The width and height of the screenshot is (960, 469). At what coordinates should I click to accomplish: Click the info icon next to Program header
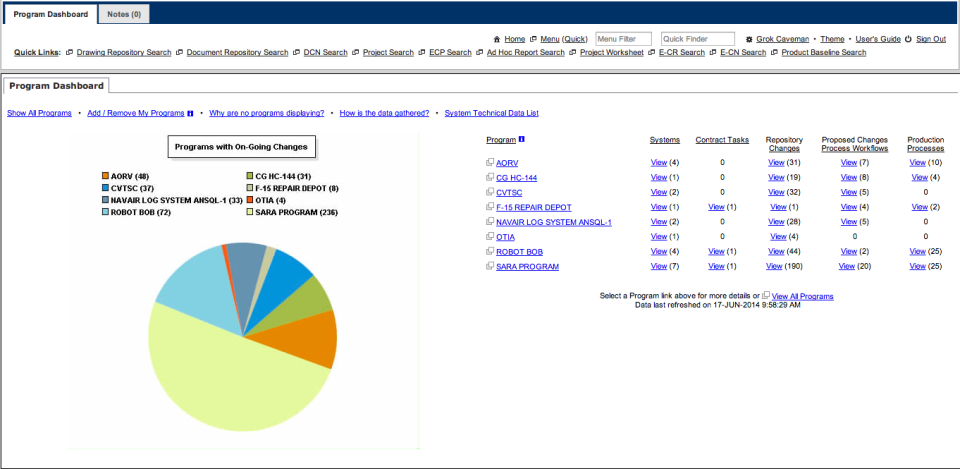pyautogui.click(x=522, y=139)
